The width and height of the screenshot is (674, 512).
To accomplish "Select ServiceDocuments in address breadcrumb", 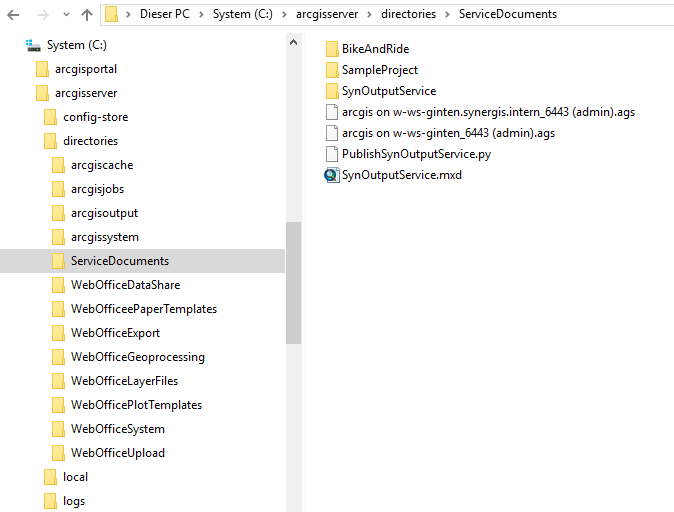I will 508,14.
